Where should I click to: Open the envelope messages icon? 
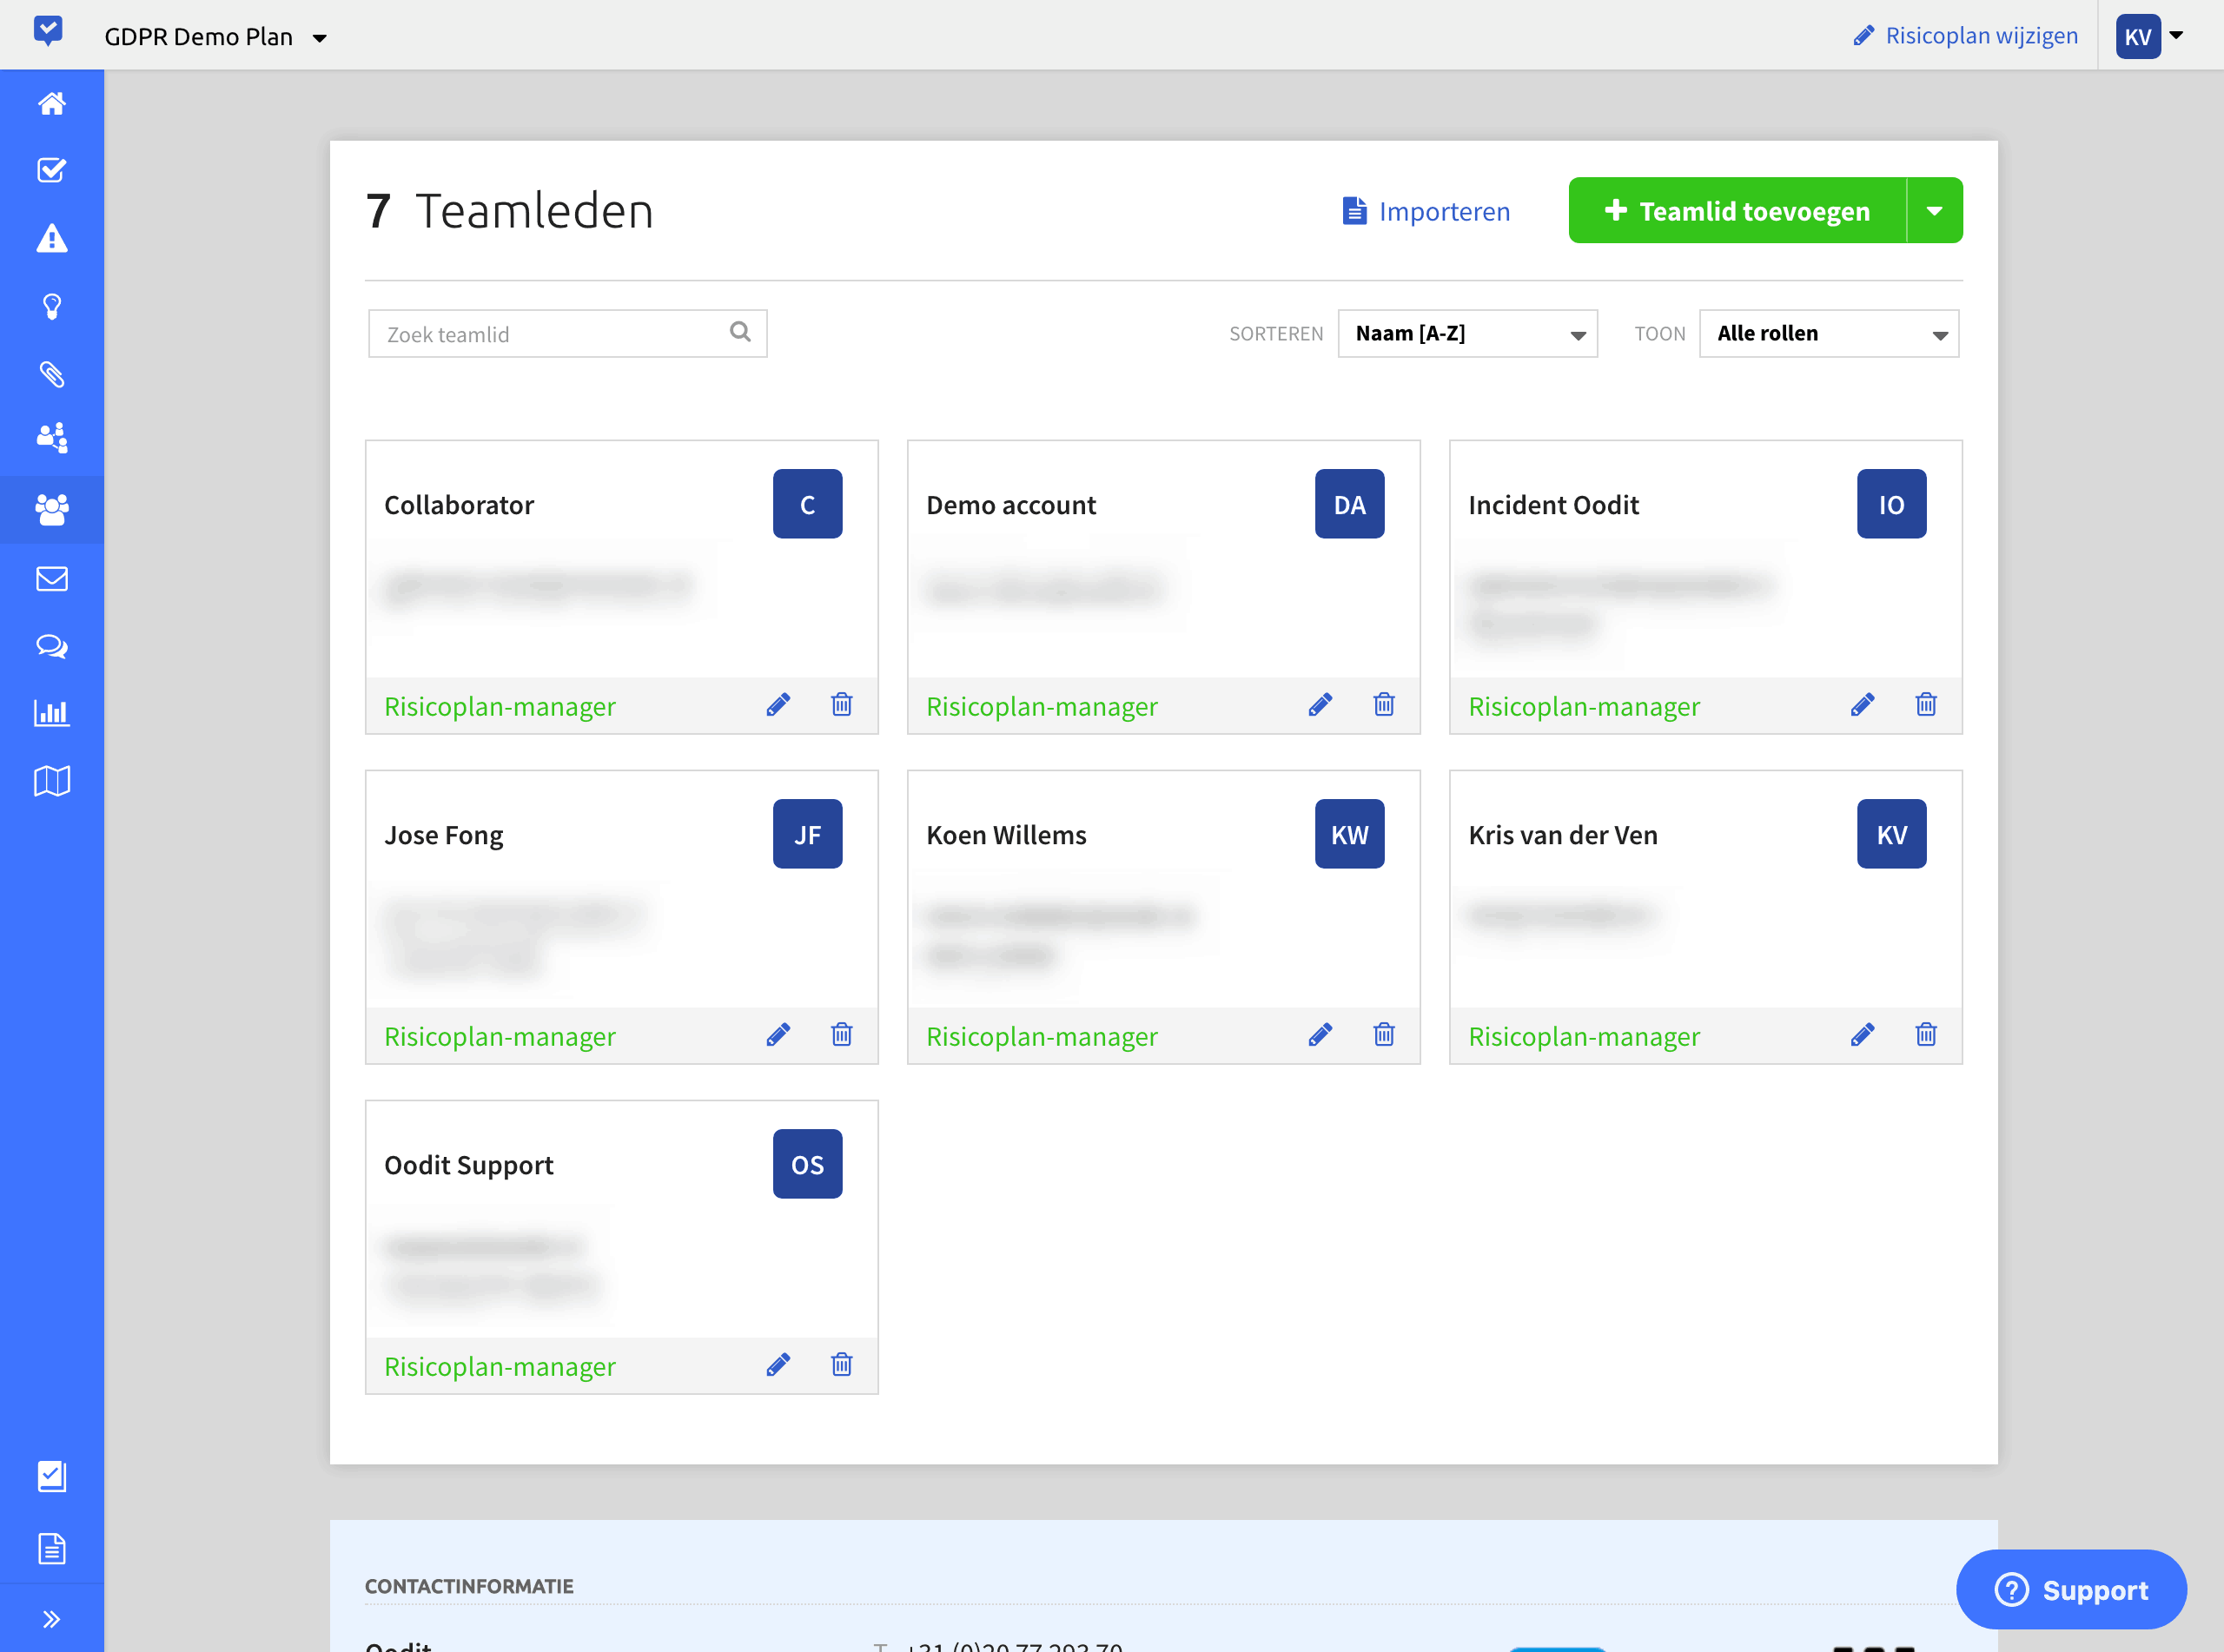click(52, 578)
